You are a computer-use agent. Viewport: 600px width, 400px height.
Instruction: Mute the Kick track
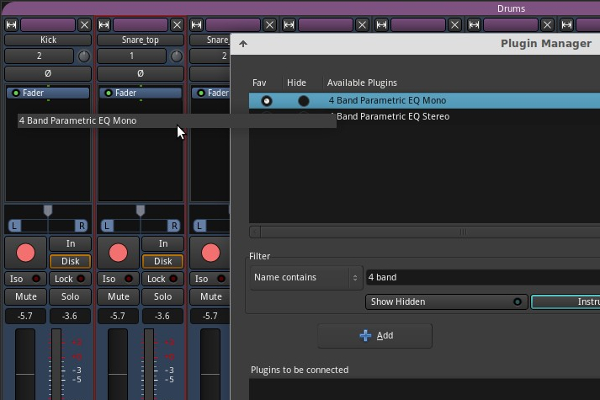coord(26,297)
